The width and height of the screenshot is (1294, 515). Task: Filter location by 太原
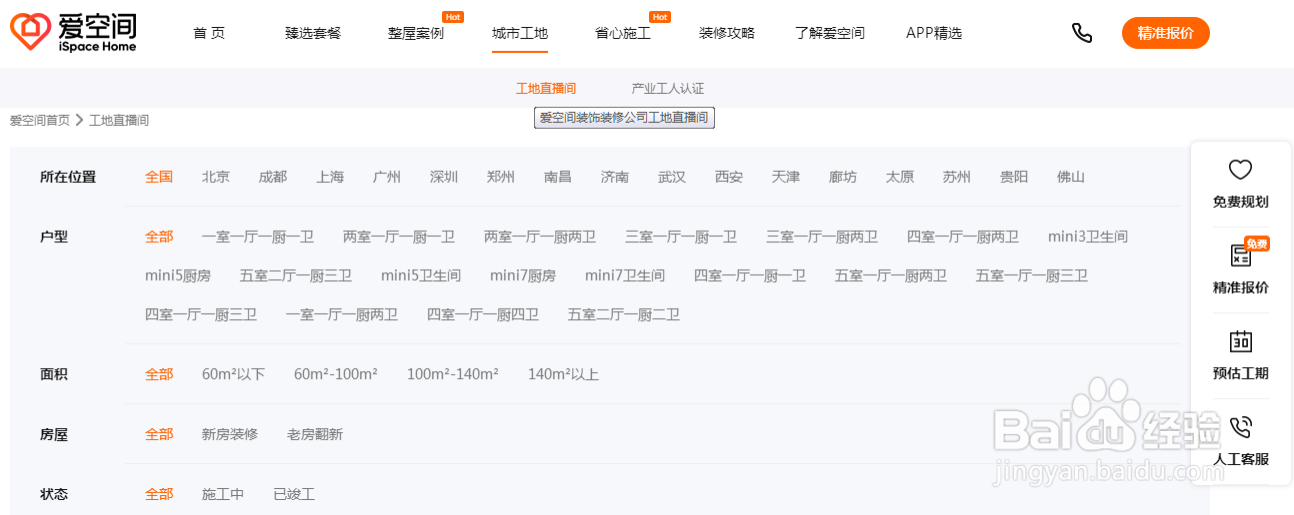(900, 177)
